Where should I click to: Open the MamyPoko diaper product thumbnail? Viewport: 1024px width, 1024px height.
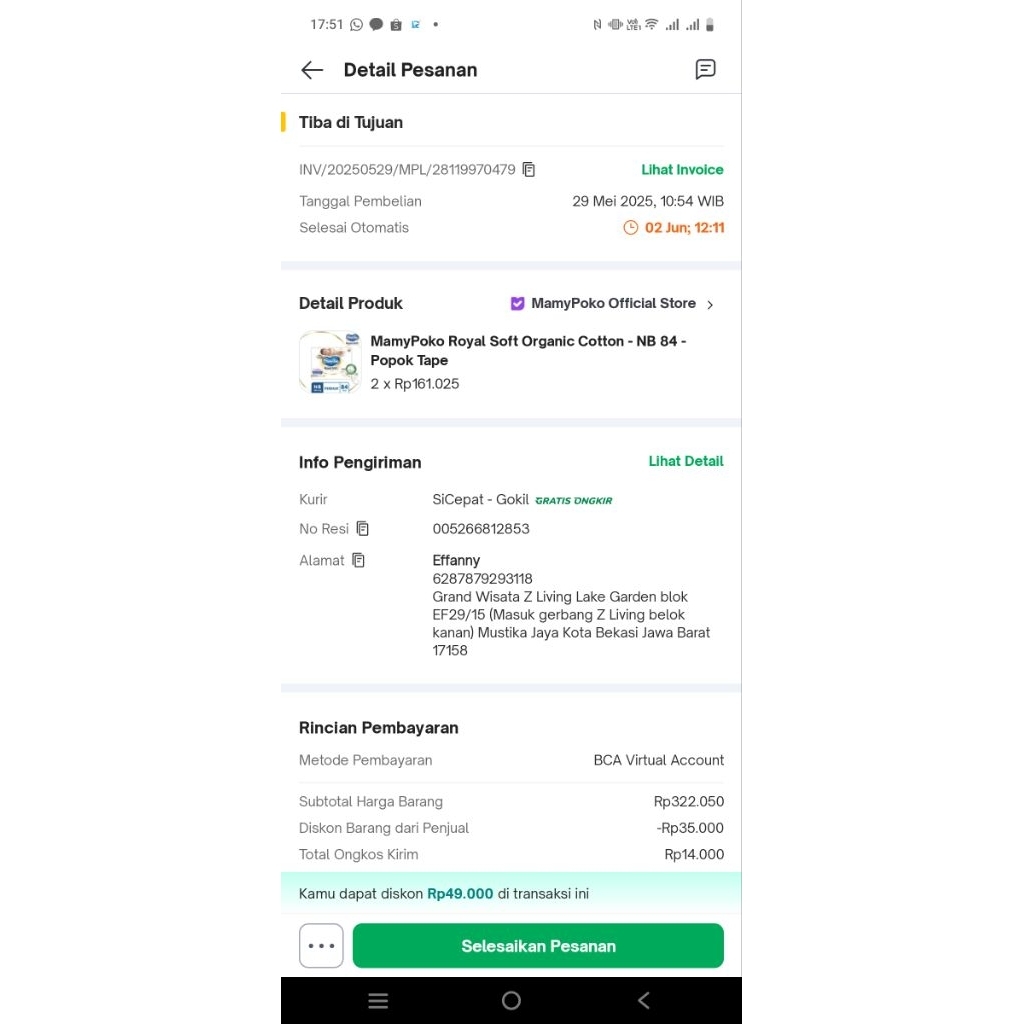pyautogui.click(x=329, y=362)
